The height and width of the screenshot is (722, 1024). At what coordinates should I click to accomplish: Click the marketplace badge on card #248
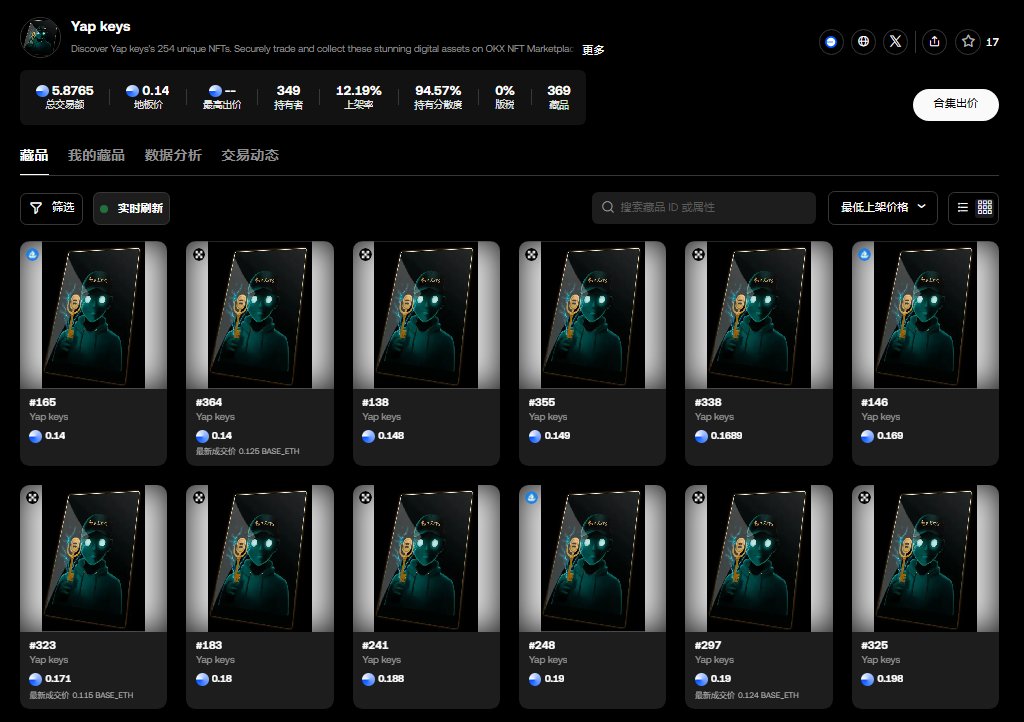pos(532,497)
